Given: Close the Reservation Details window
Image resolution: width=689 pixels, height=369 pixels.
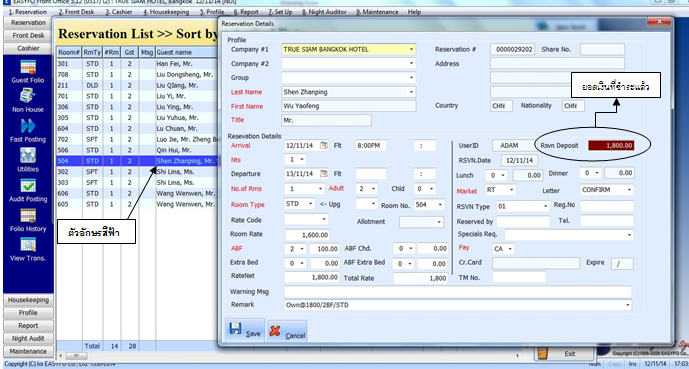Looking at the screenshot, I should 658,22.
